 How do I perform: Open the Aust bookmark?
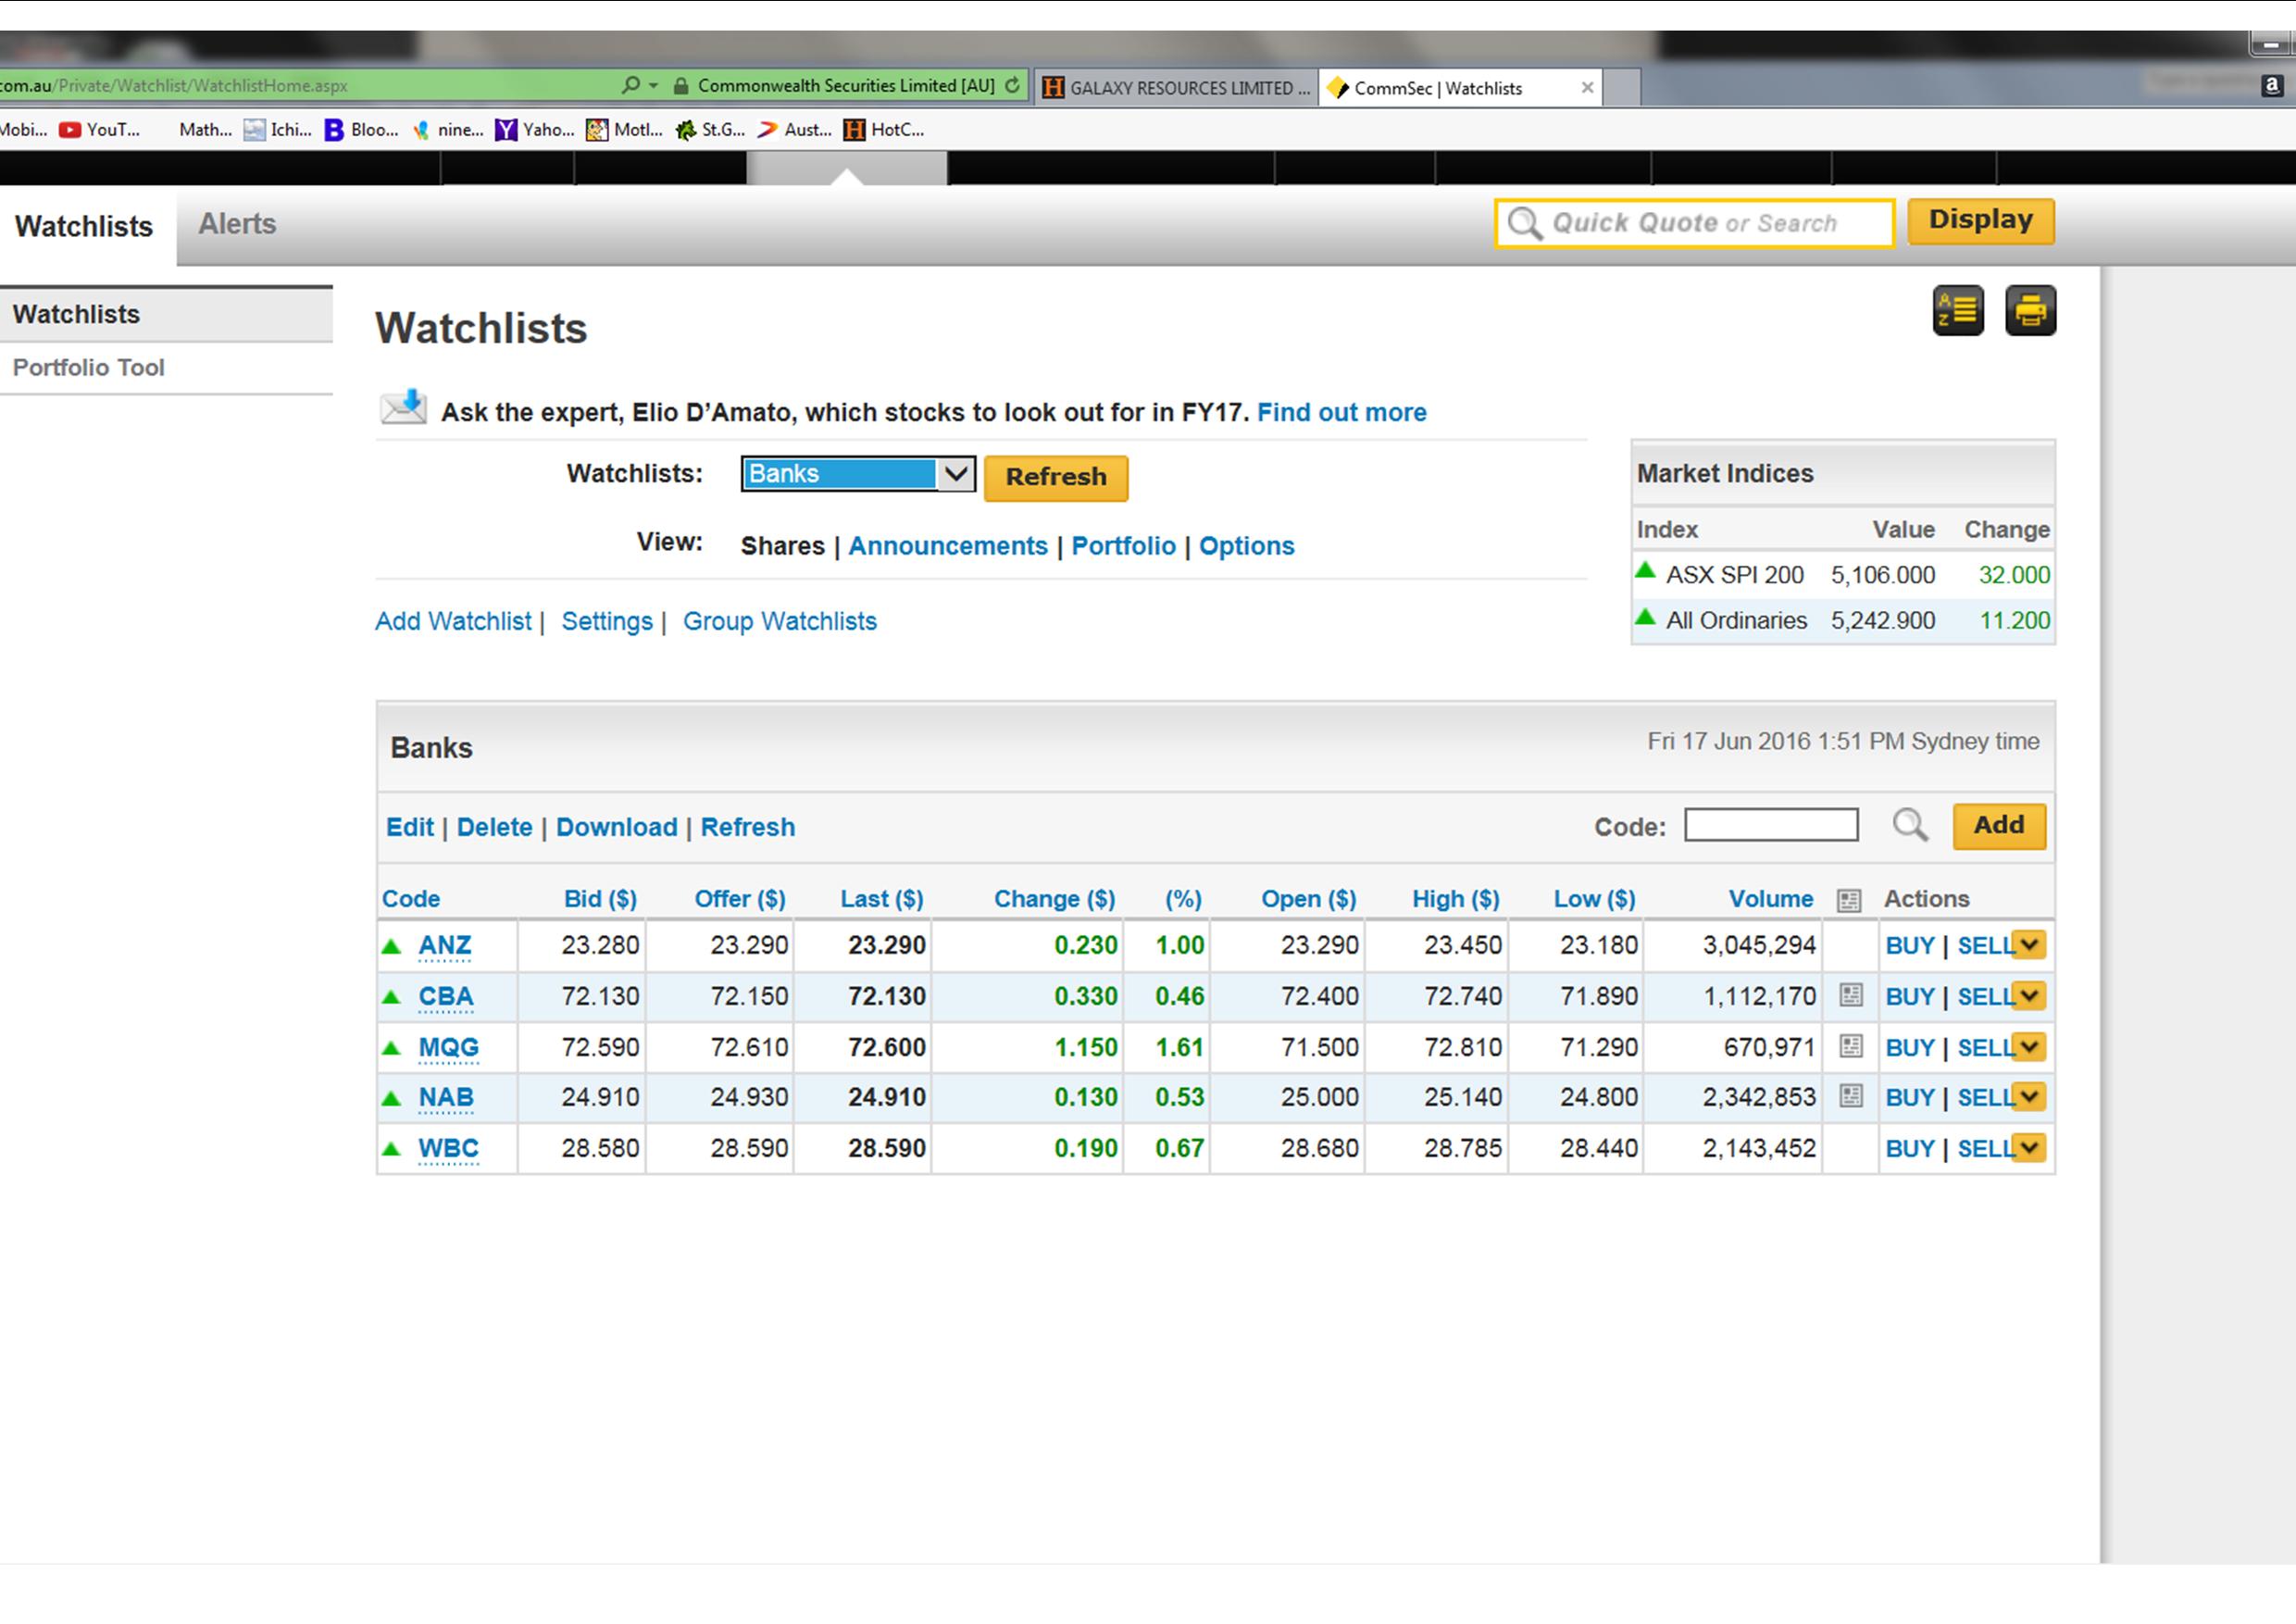point(795,129)
